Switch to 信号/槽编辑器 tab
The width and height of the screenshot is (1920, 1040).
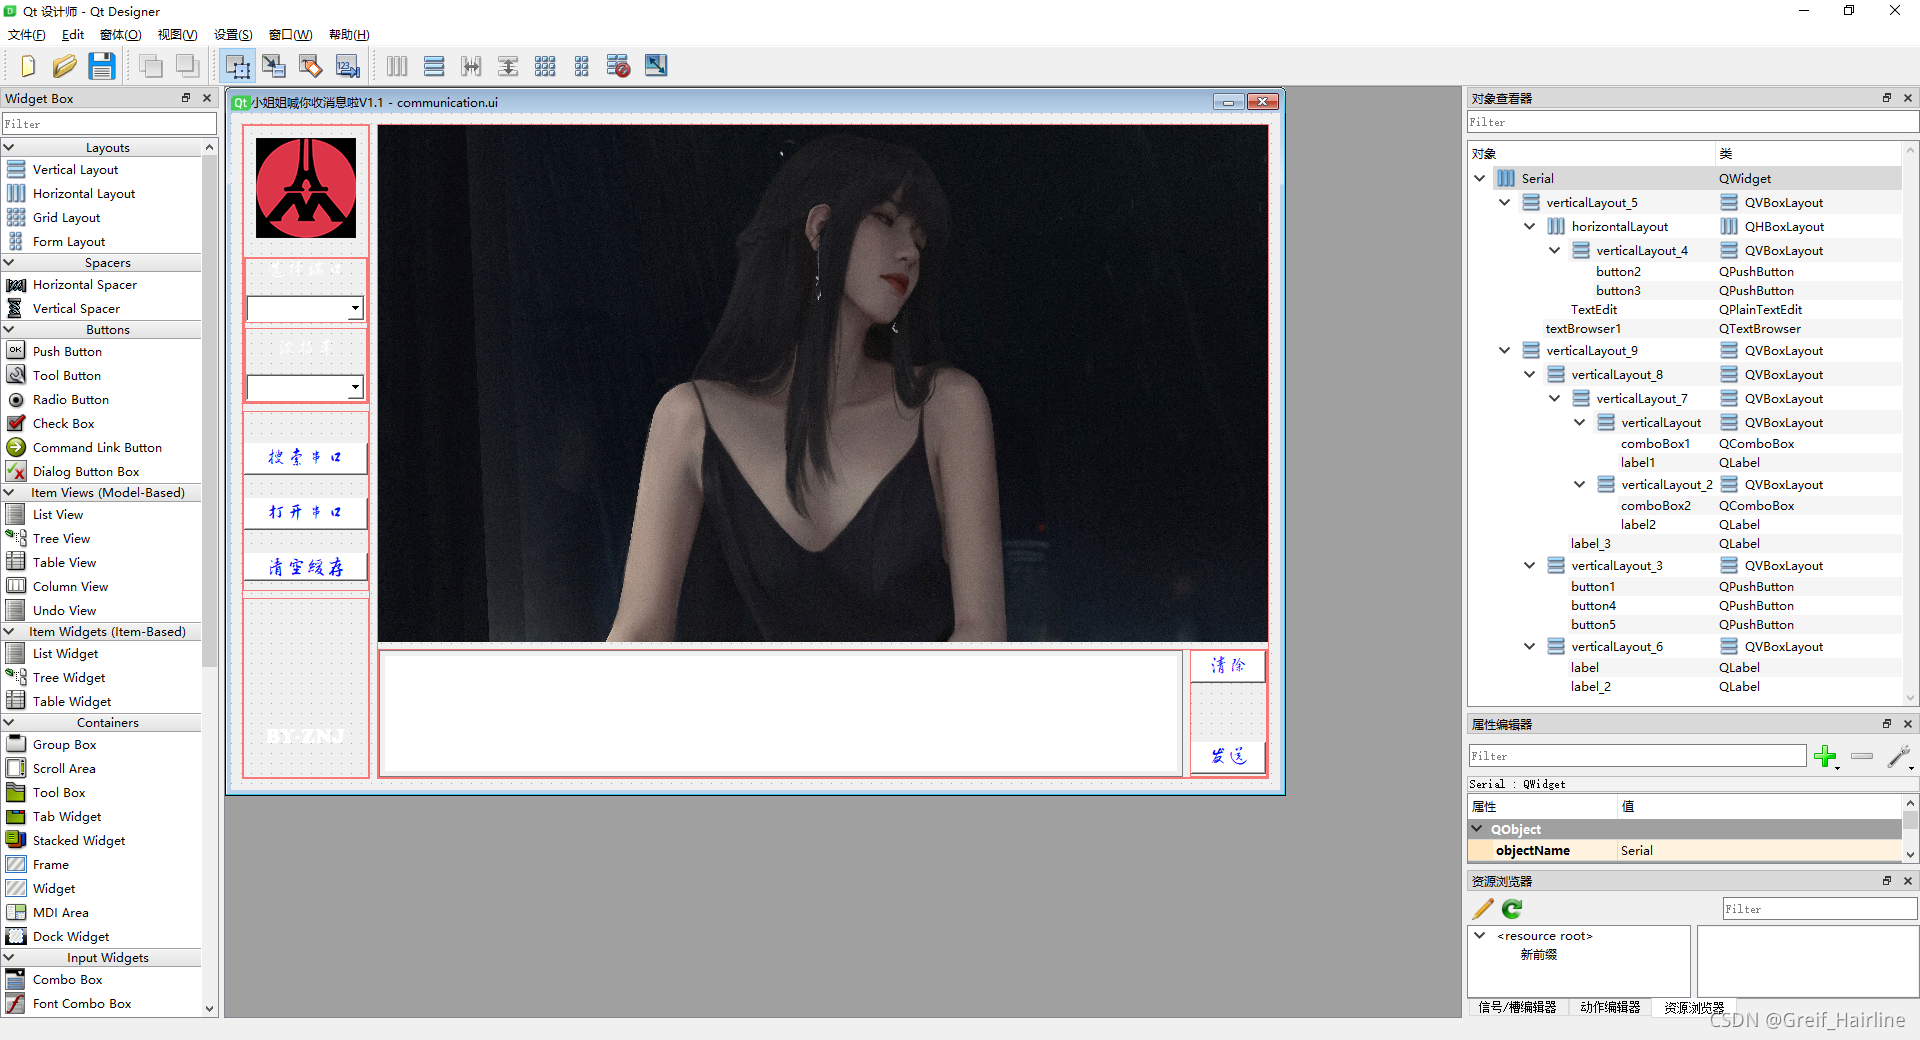coord(1517,1007)
